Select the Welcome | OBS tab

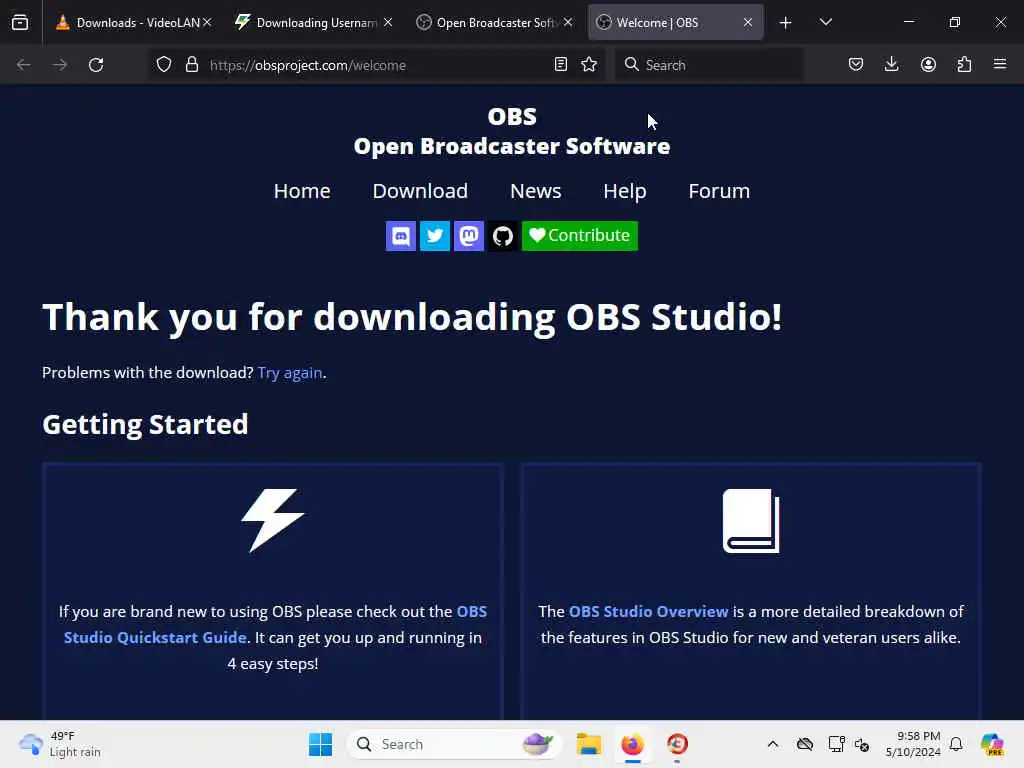[675, 23]
